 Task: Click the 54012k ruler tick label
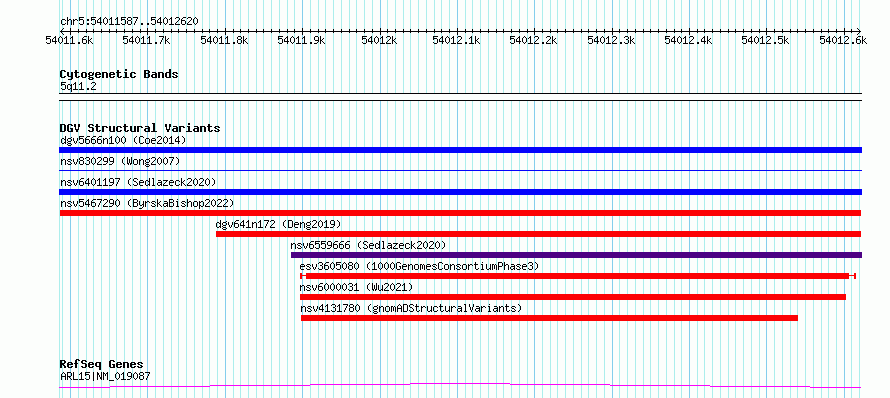pyautogui.click(x=379, y=40)
